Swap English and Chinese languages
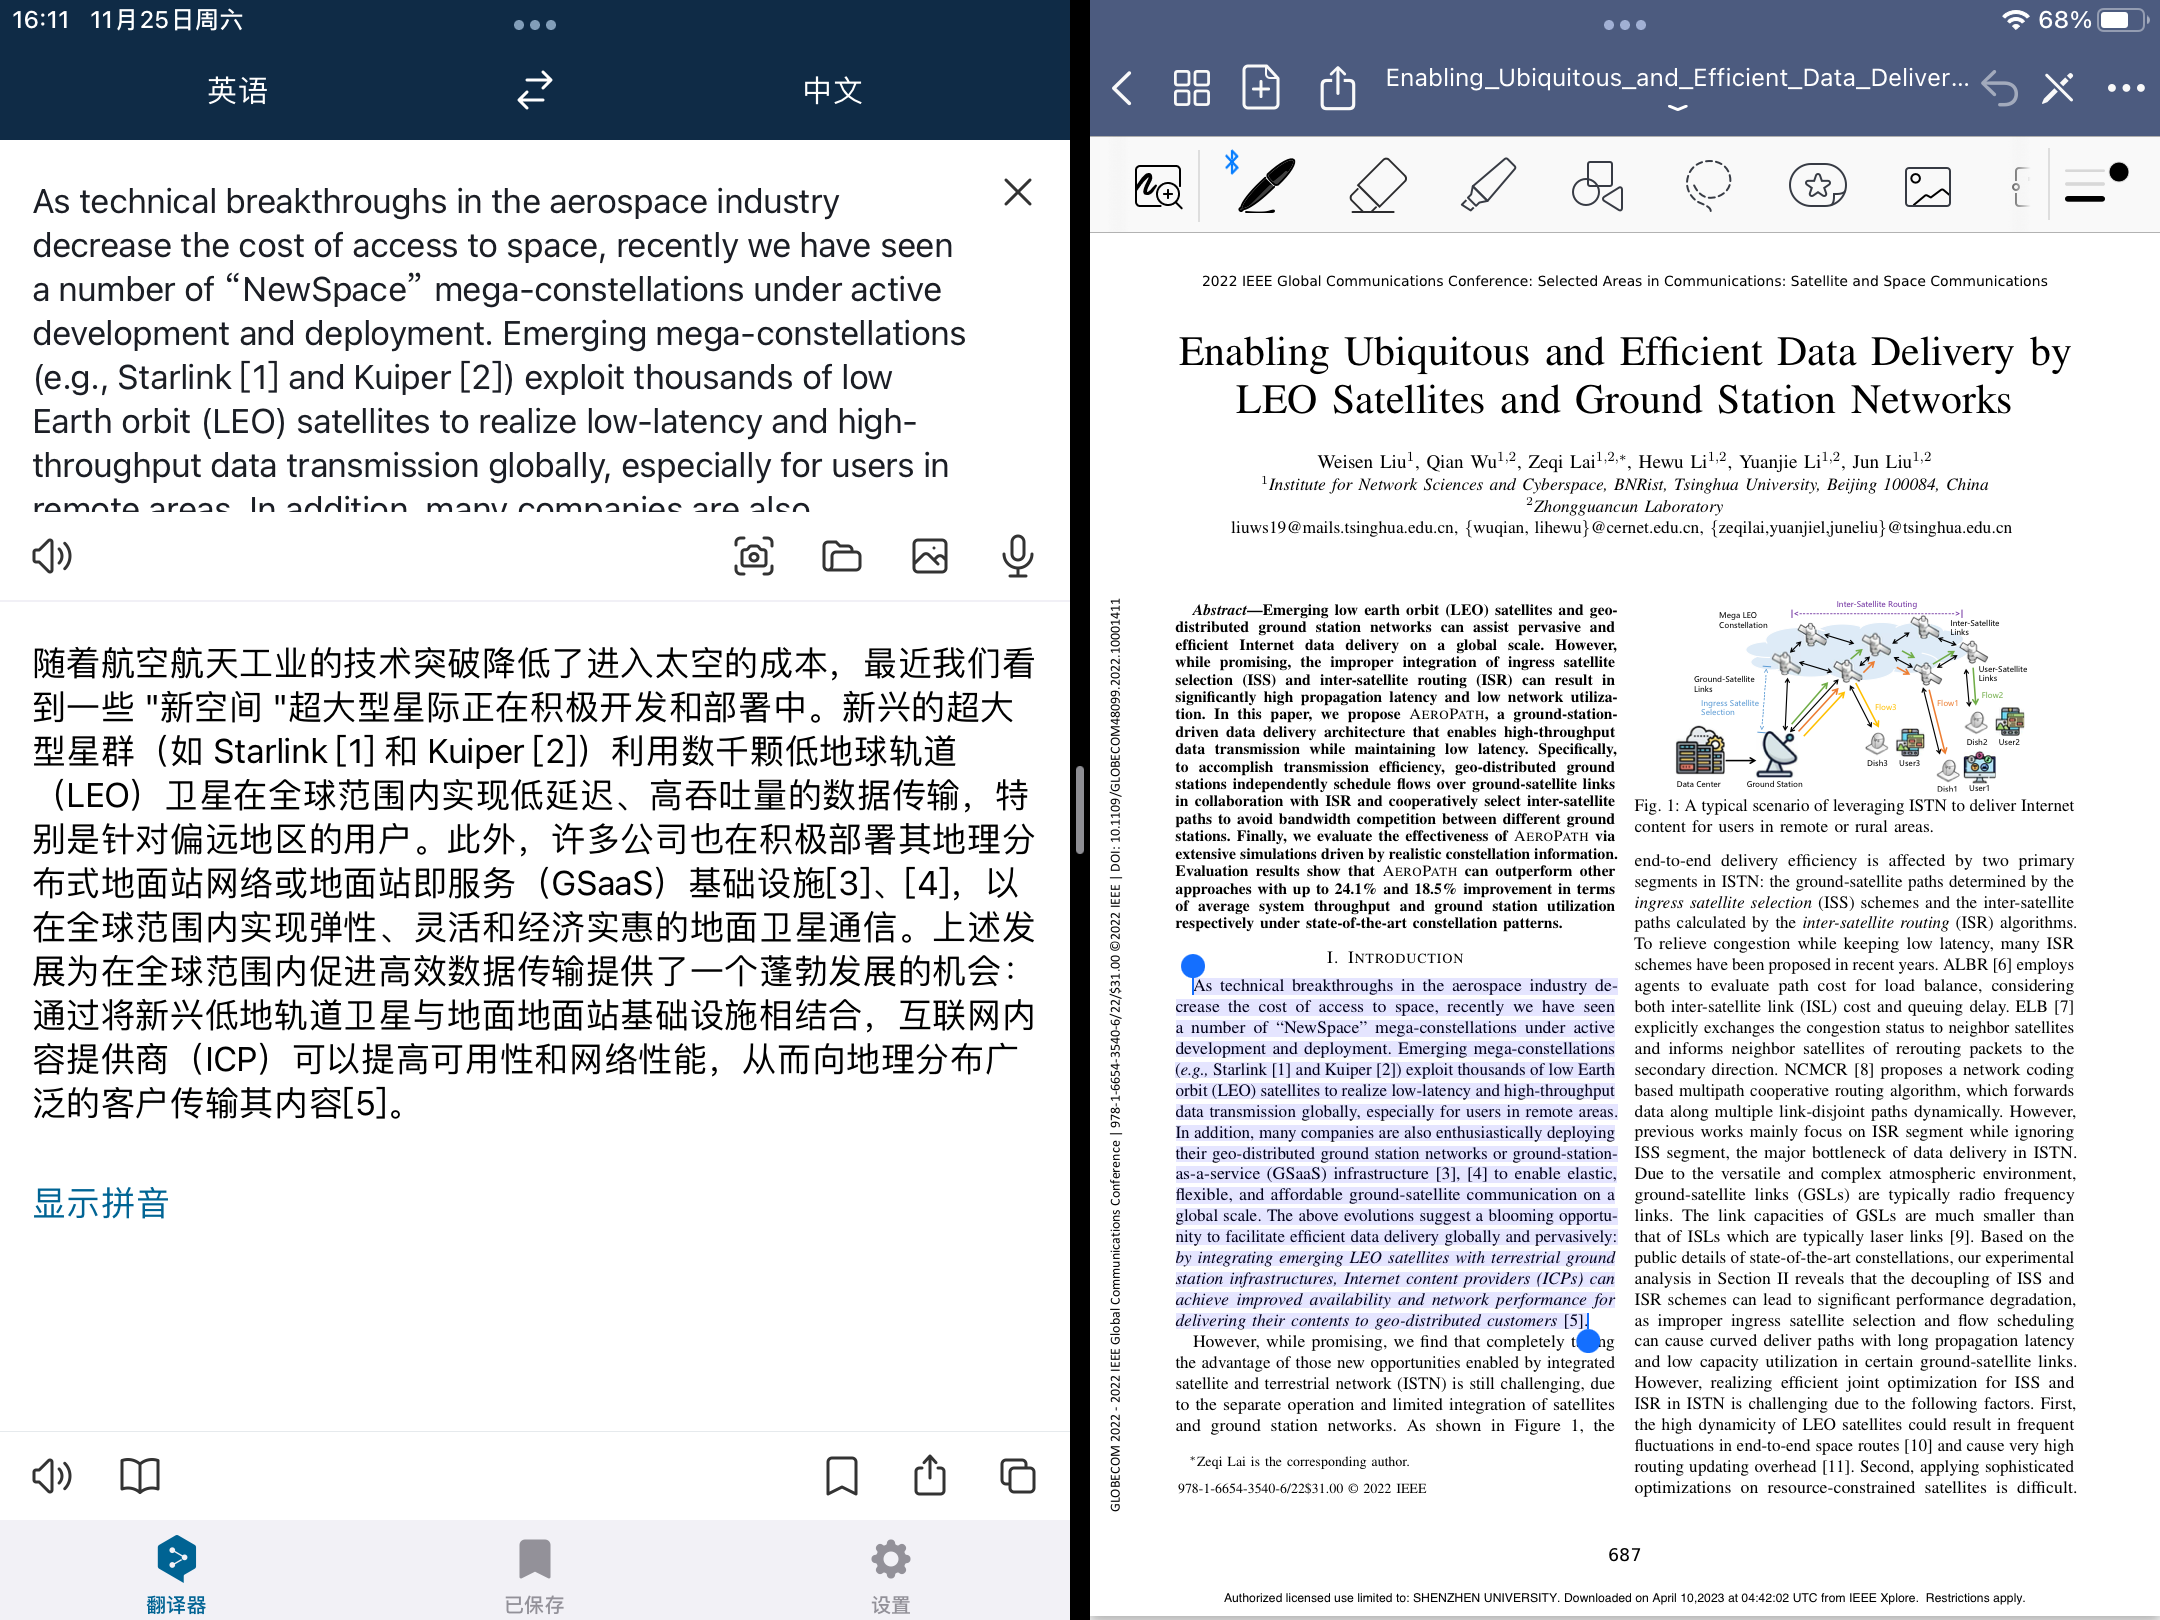 535,90
